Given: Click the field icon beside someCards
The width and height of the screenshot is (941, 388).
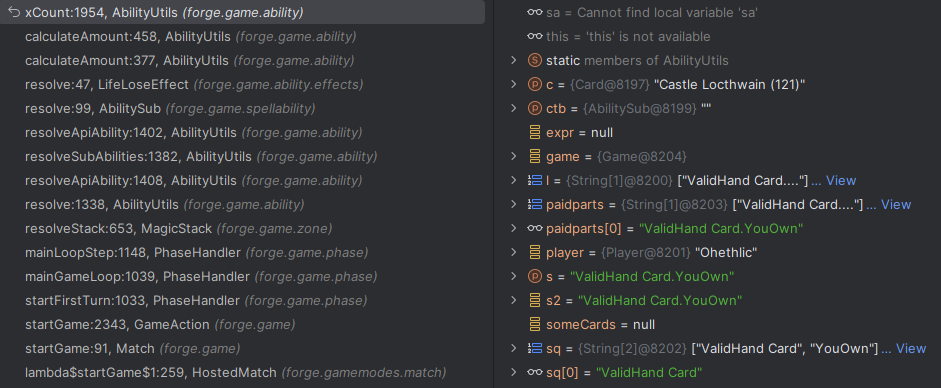Looking at the screenshot, I should click(x=534, y=324).
